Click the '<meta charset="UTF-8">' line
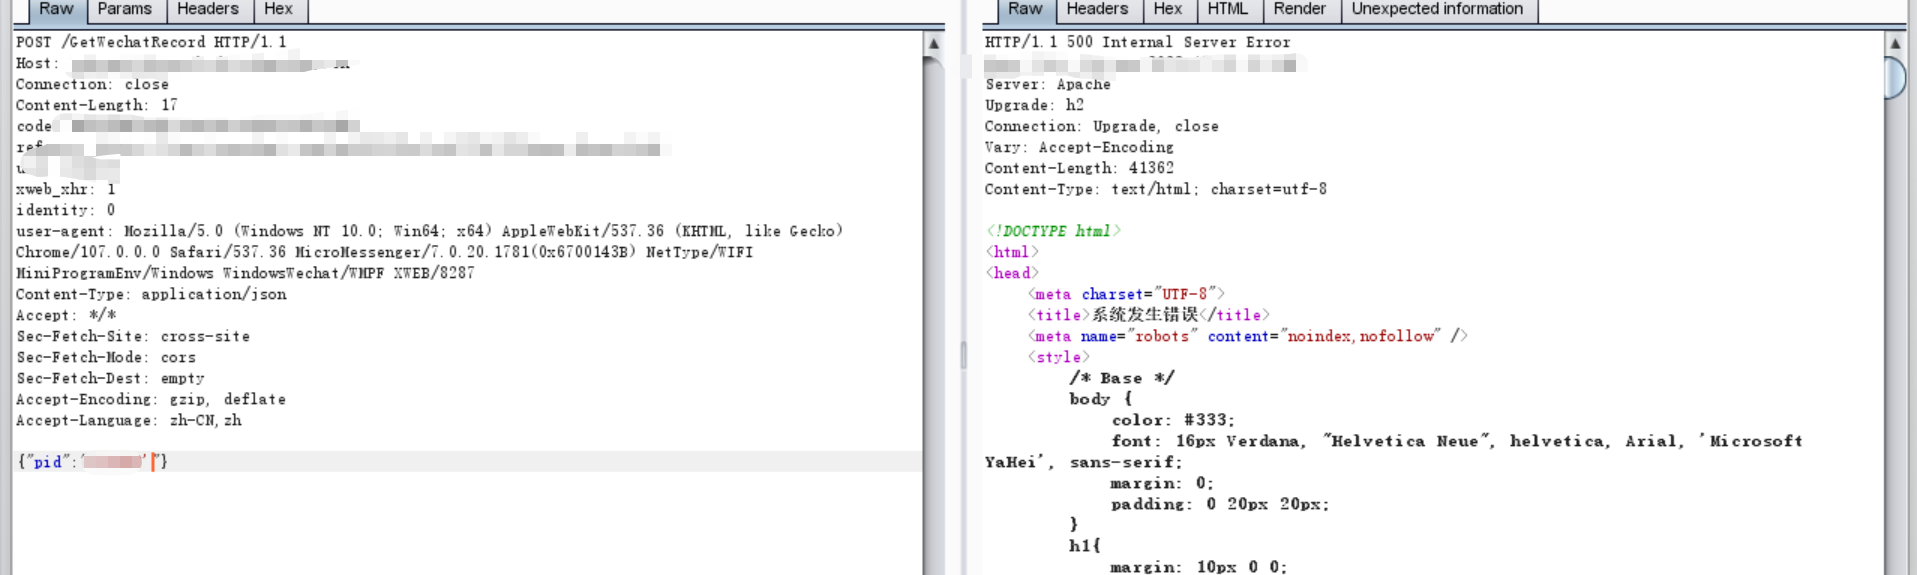 (x=1126, y=294)
